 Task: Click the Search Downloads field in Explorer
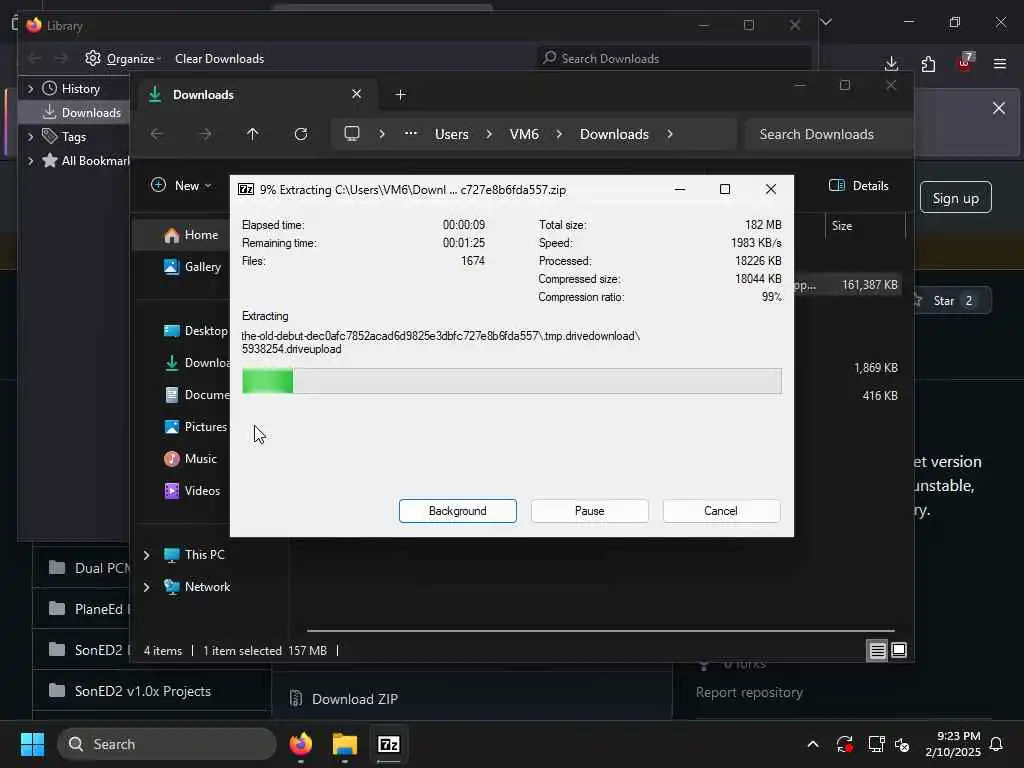[828, 134]
